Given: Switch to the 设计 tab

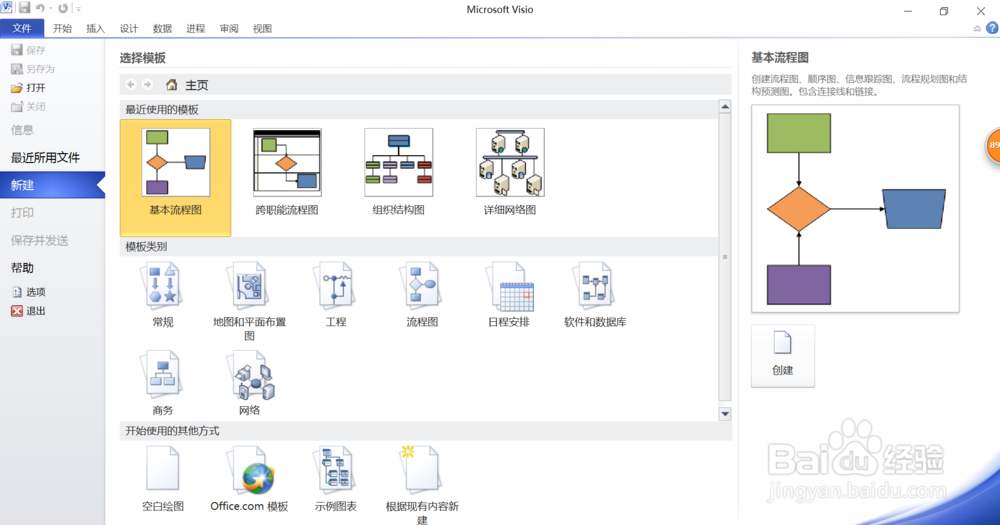Looking at the screenshot, I should (129, 28).
